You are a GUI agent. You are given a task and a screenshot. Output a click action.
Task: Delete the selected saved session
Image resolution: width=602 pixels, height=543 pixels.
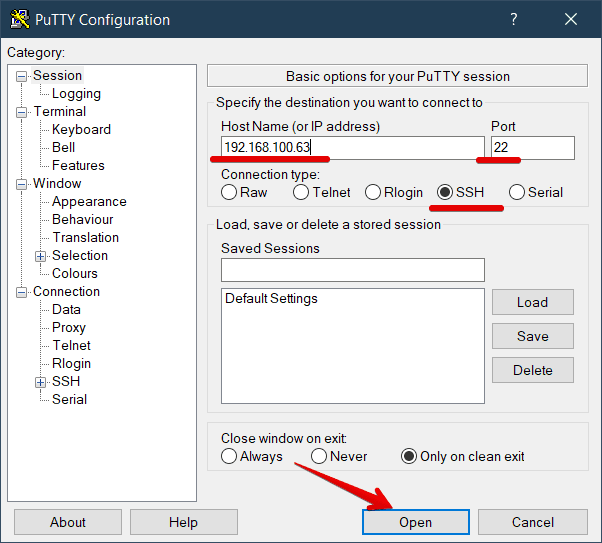[533, 370]
